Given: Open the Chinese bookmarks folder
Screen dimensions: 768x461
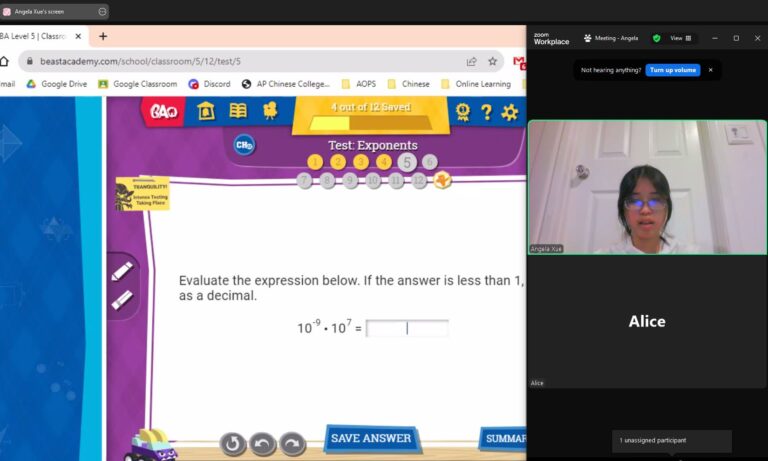Looking at the screenshot, I should point(408,84).
